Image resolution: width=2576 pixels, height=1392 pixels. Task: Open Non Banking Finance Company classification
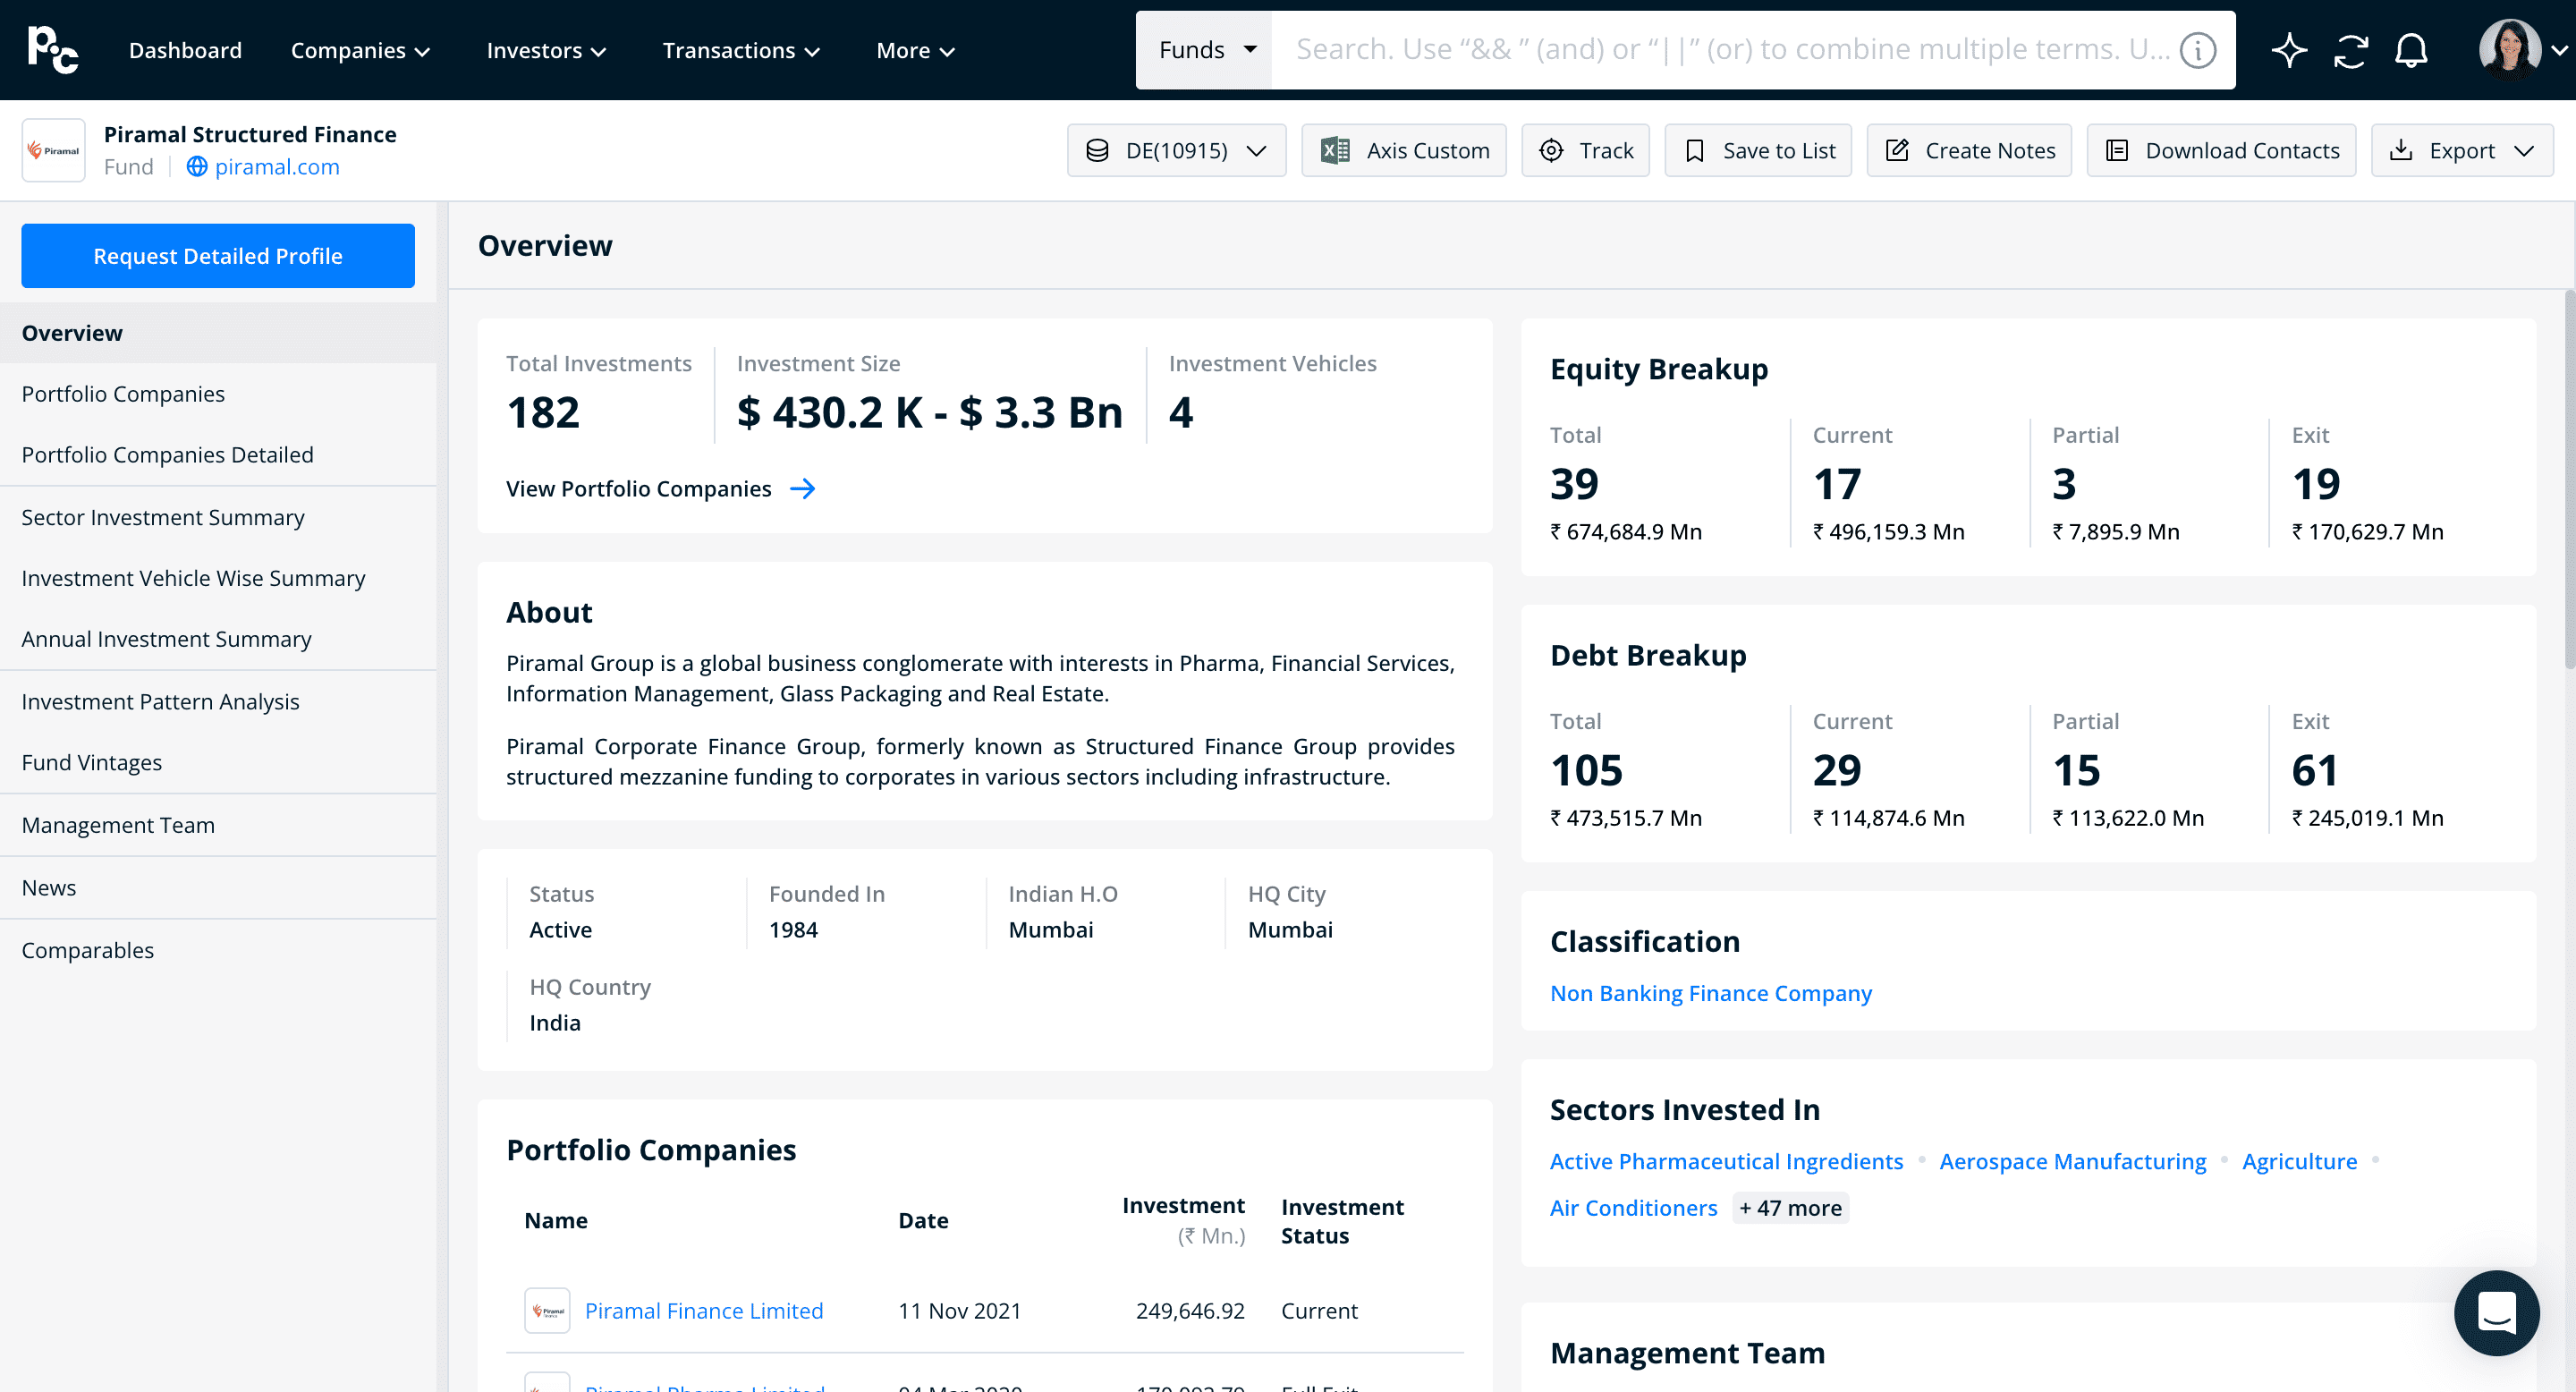1710,993
